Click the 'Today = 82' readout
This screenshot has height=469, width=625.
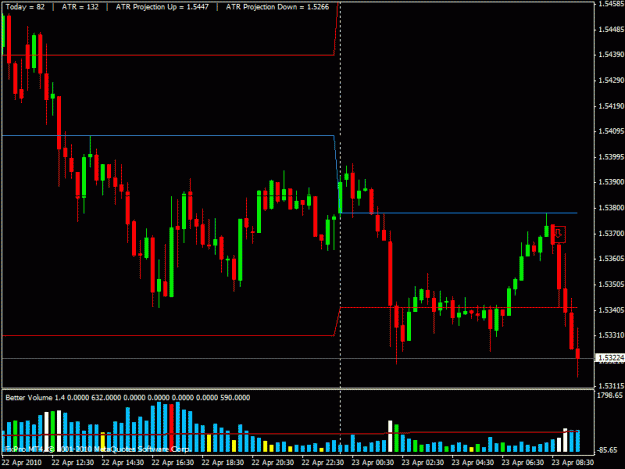(25, 7)
